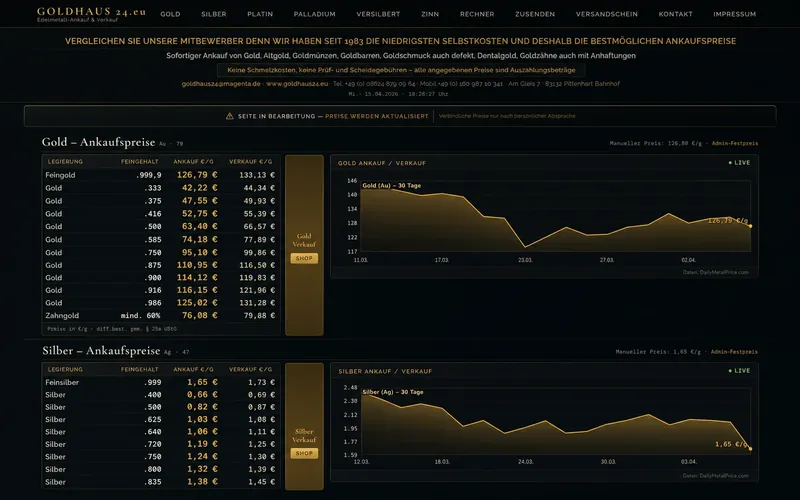800x500 pixels.
Task: Open Admin-Festpreis link in the Gold section
Action: tap(735, 143)
